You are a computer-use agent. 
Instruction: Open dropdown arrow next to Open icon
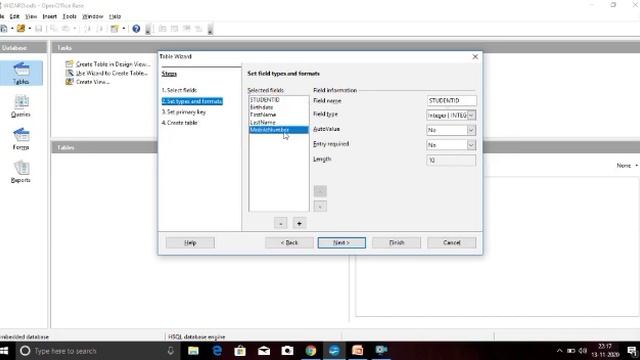(x=29, y=29)
